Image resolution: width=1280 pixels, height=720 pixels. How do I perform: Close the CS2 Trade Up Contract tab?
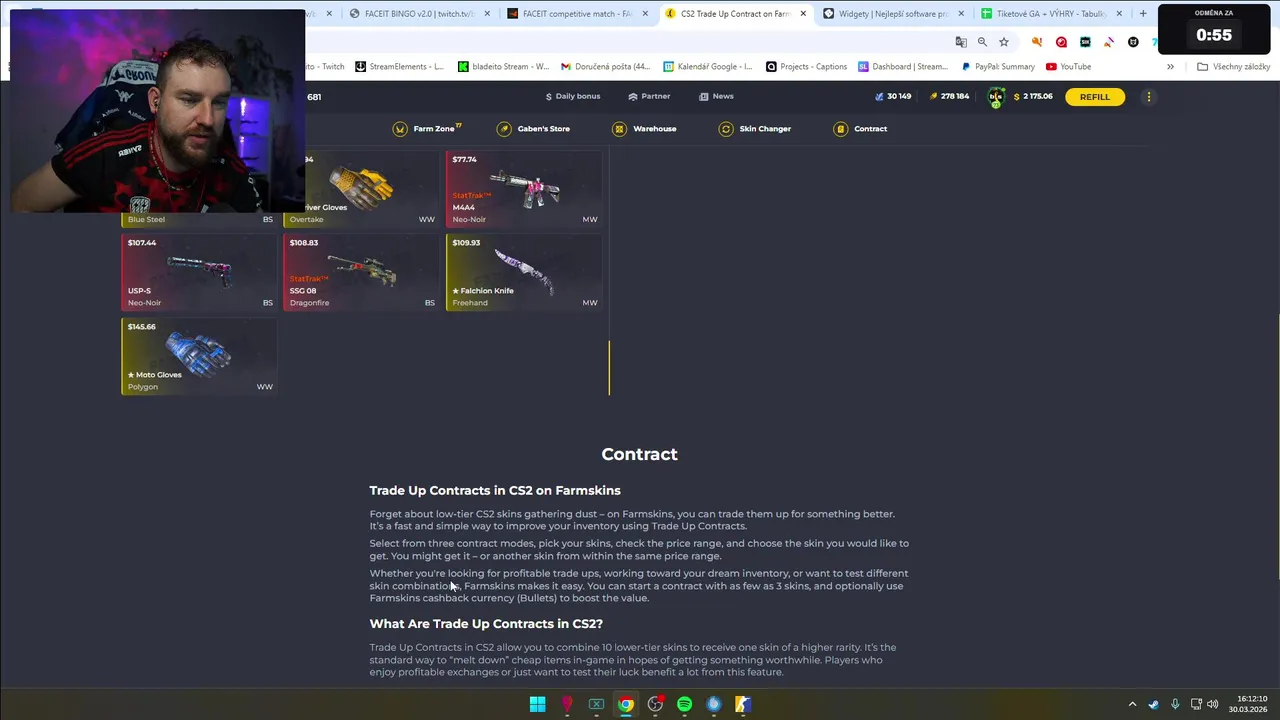click(x=803, y=14)
